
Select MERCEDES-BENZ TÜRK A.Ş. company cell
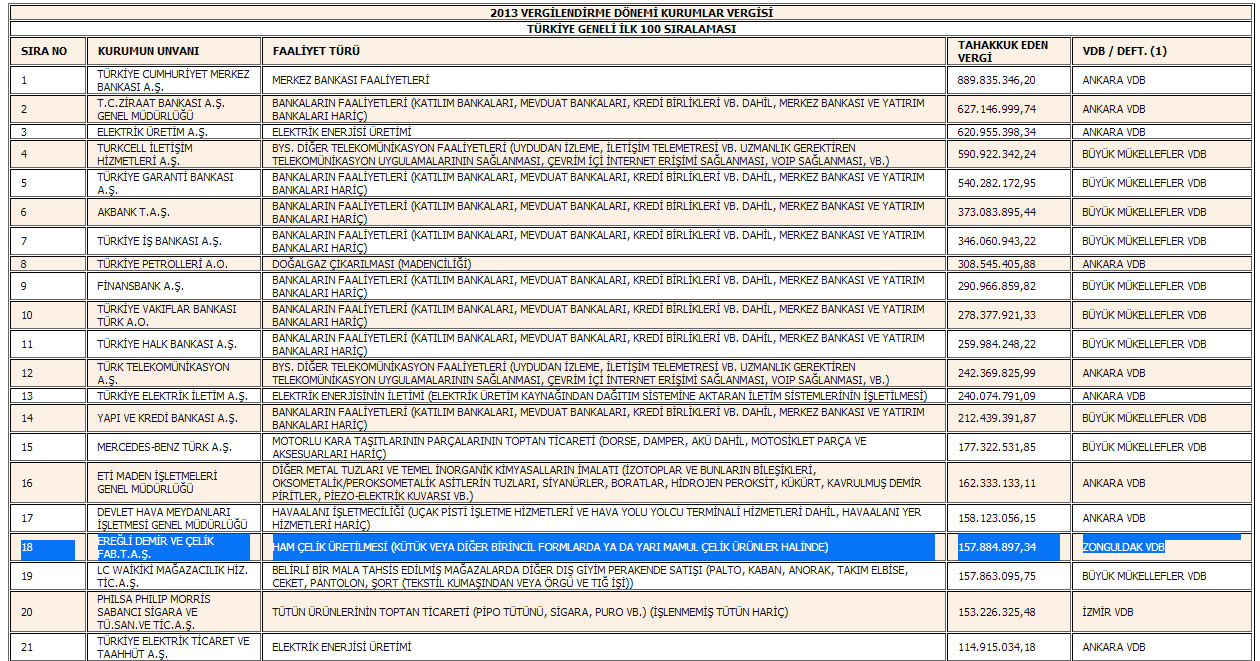[174, 447]
